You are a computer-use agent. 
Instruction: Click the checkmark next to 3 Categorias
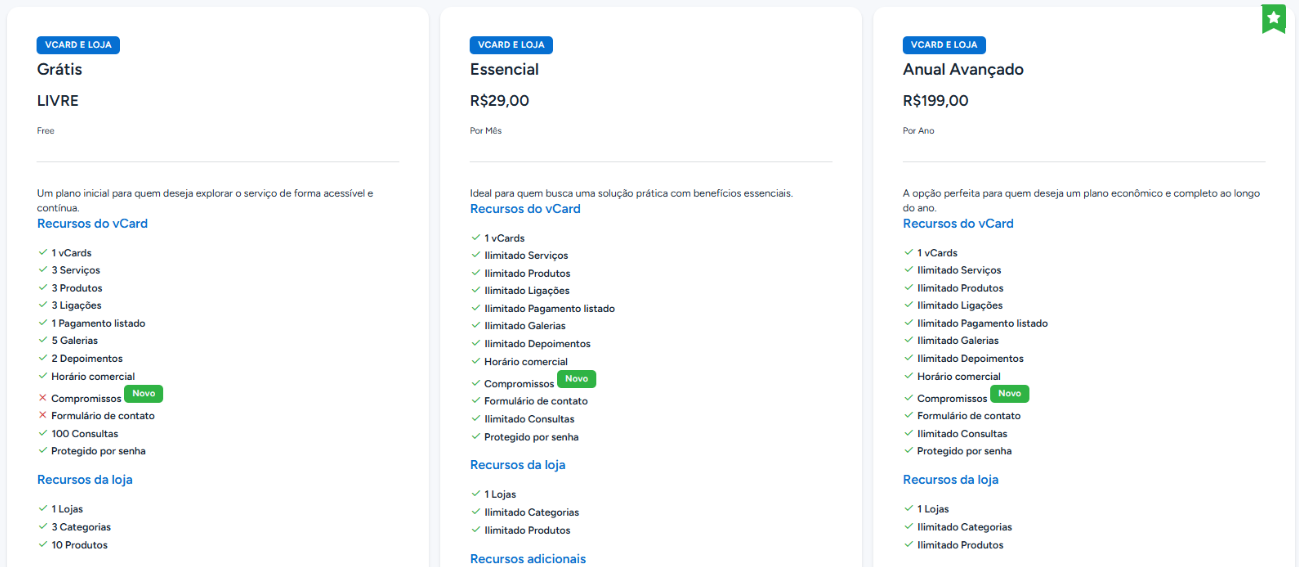(x=42, y=527)
